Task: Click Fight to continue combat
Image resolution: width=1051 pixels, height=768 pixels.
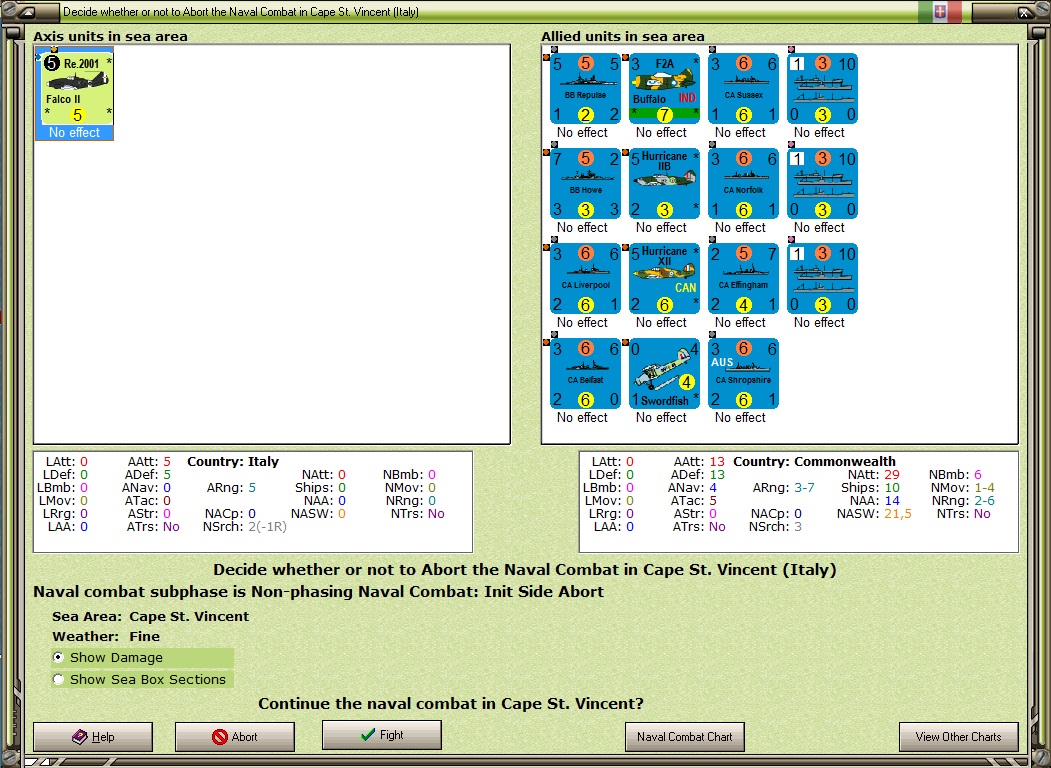Action: (x=382, y=734)
